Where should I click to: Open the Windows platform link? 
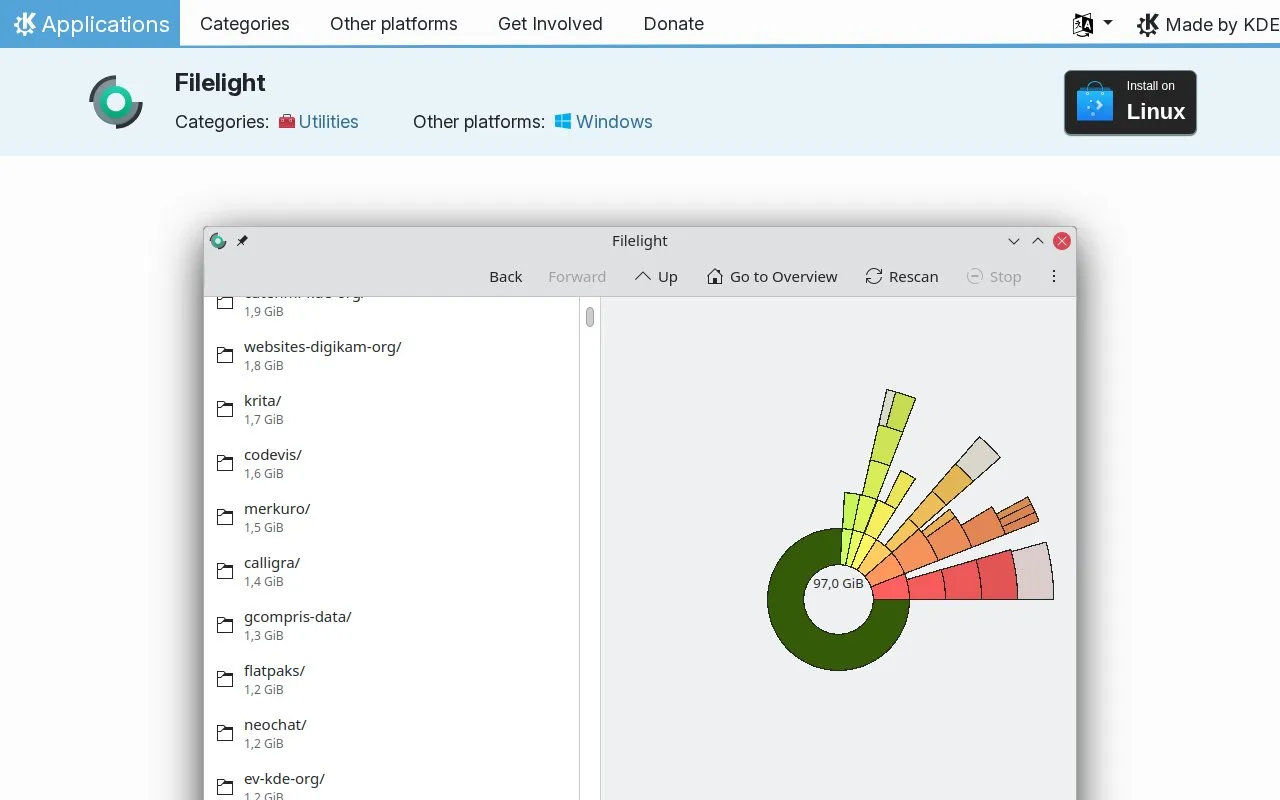tap(614, 122)
